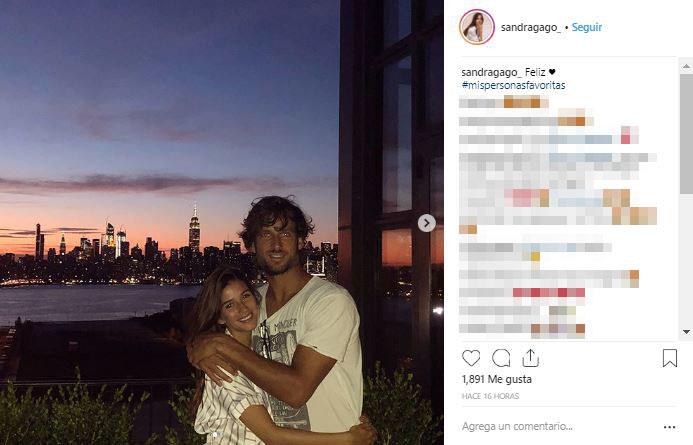This screenshot has width=693, height=445.
Task: Follow the account via Seguir
Action: (586, 27)
